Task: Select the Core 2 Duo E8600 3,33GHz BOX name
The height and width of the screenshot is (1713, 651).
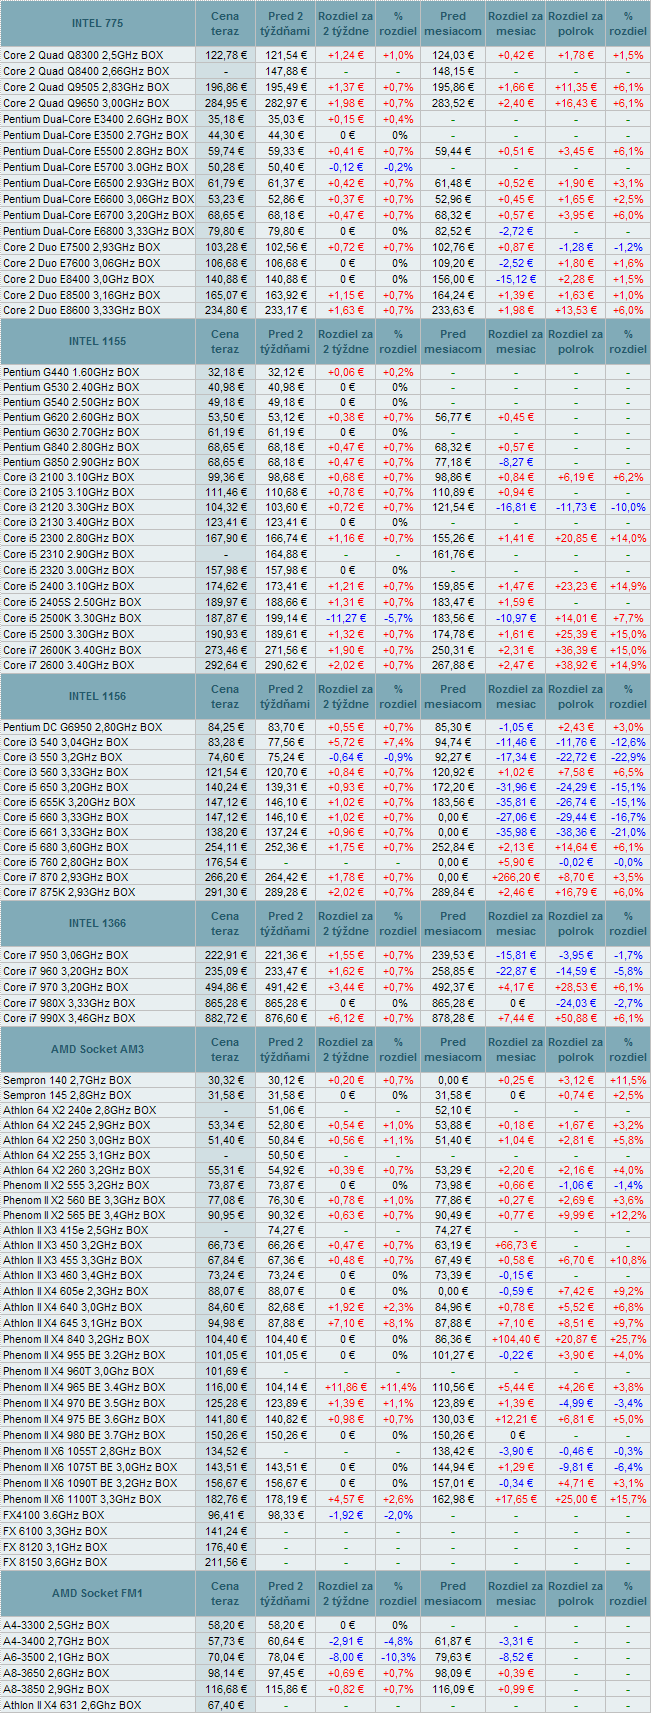Action: tap(81, 310)
